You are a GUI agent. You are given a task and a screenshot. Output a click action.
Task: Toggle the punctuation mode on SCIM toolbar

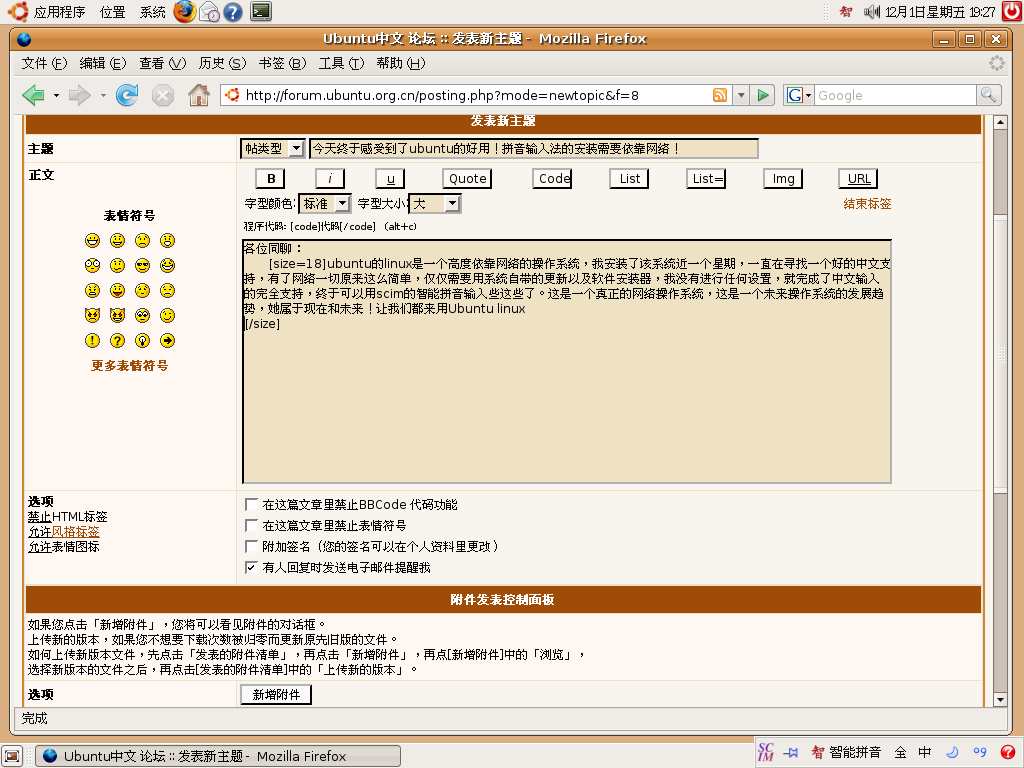(x=980, y=752)
